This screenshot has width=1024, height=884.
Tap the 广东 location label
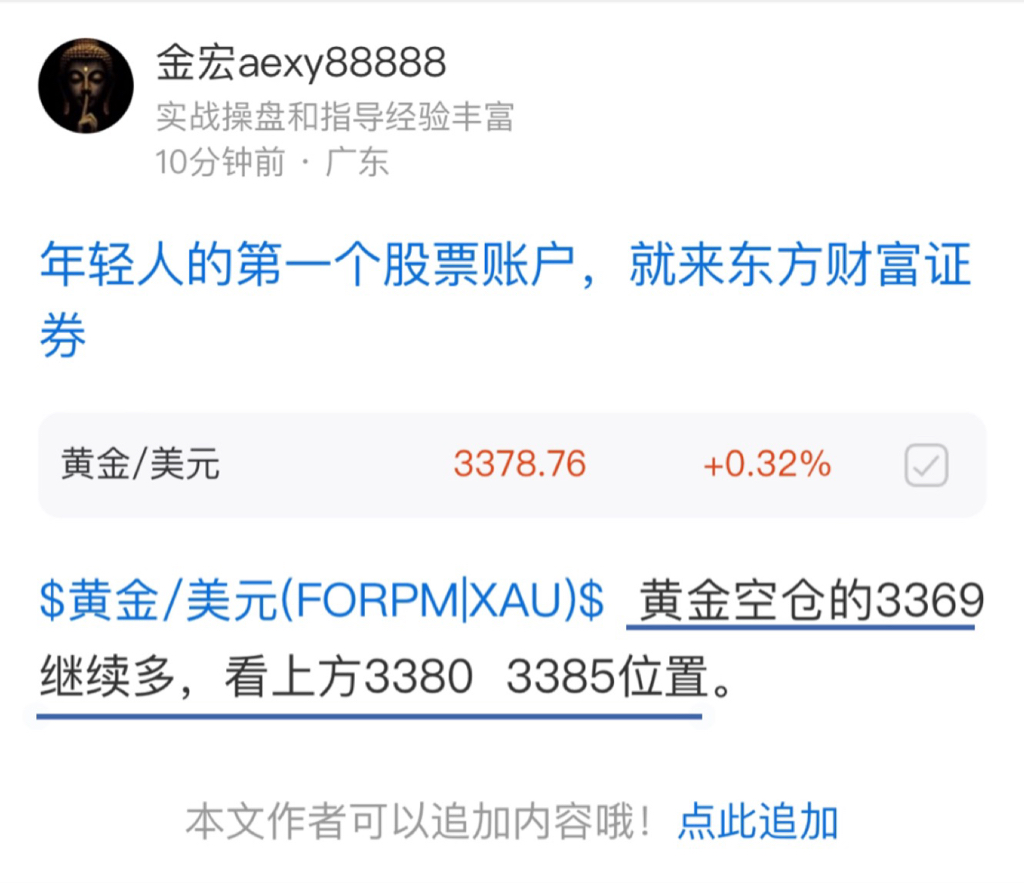click(x=357, y=162)
